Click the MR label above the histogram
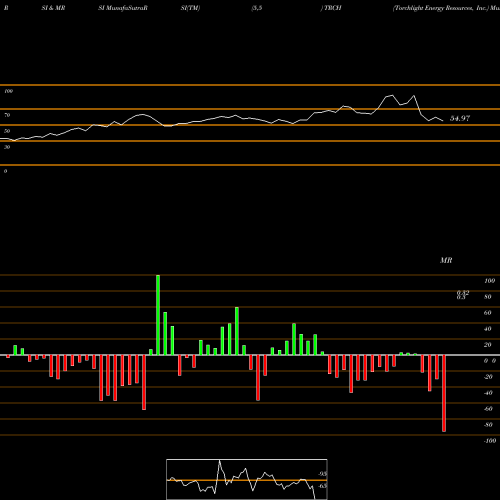This screenshot has width=500, height=500. pyautogui.click(x=446, y=260)
